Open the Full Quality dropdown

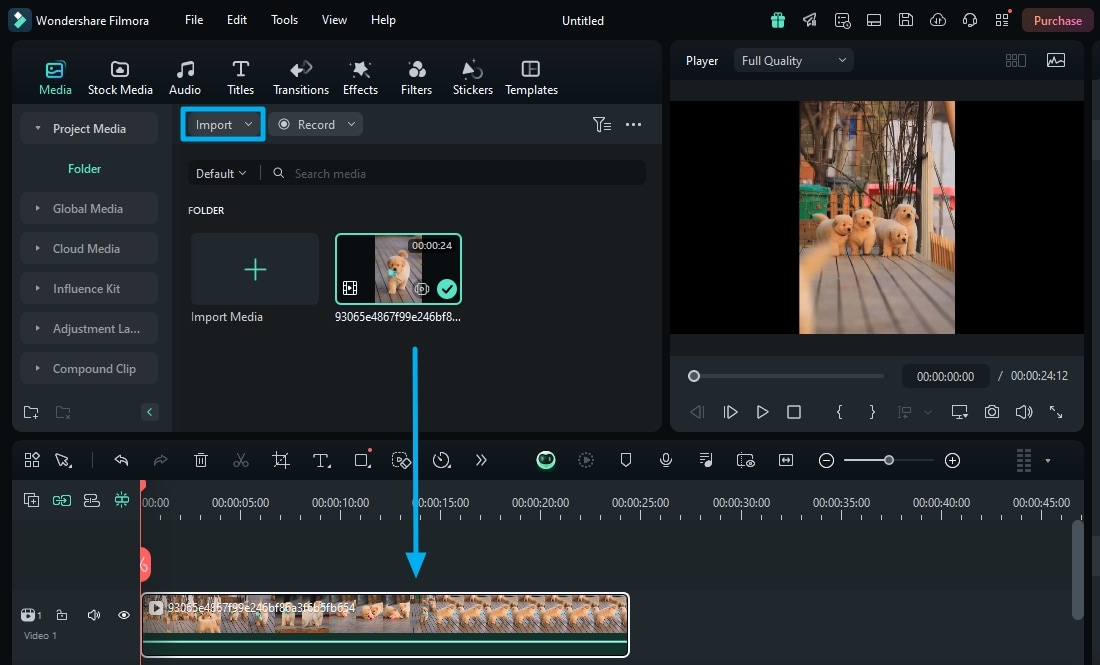click(793, 61)
